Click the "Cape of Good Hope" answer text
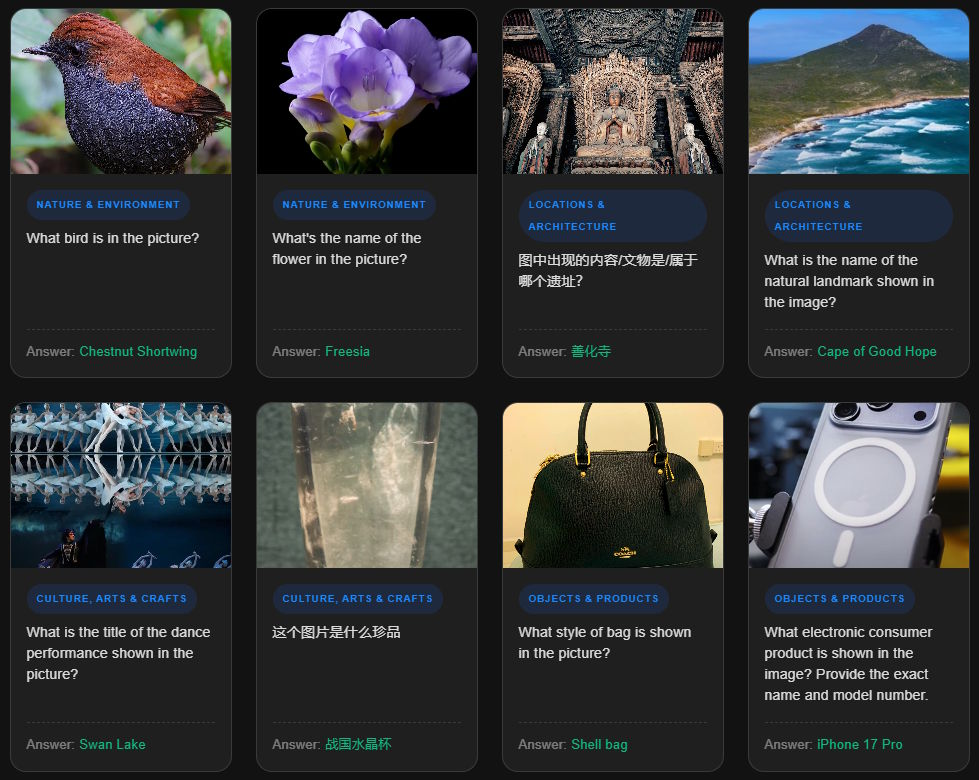Image resolution: width=979 pixels, height=780 pixels. point(876,352)
